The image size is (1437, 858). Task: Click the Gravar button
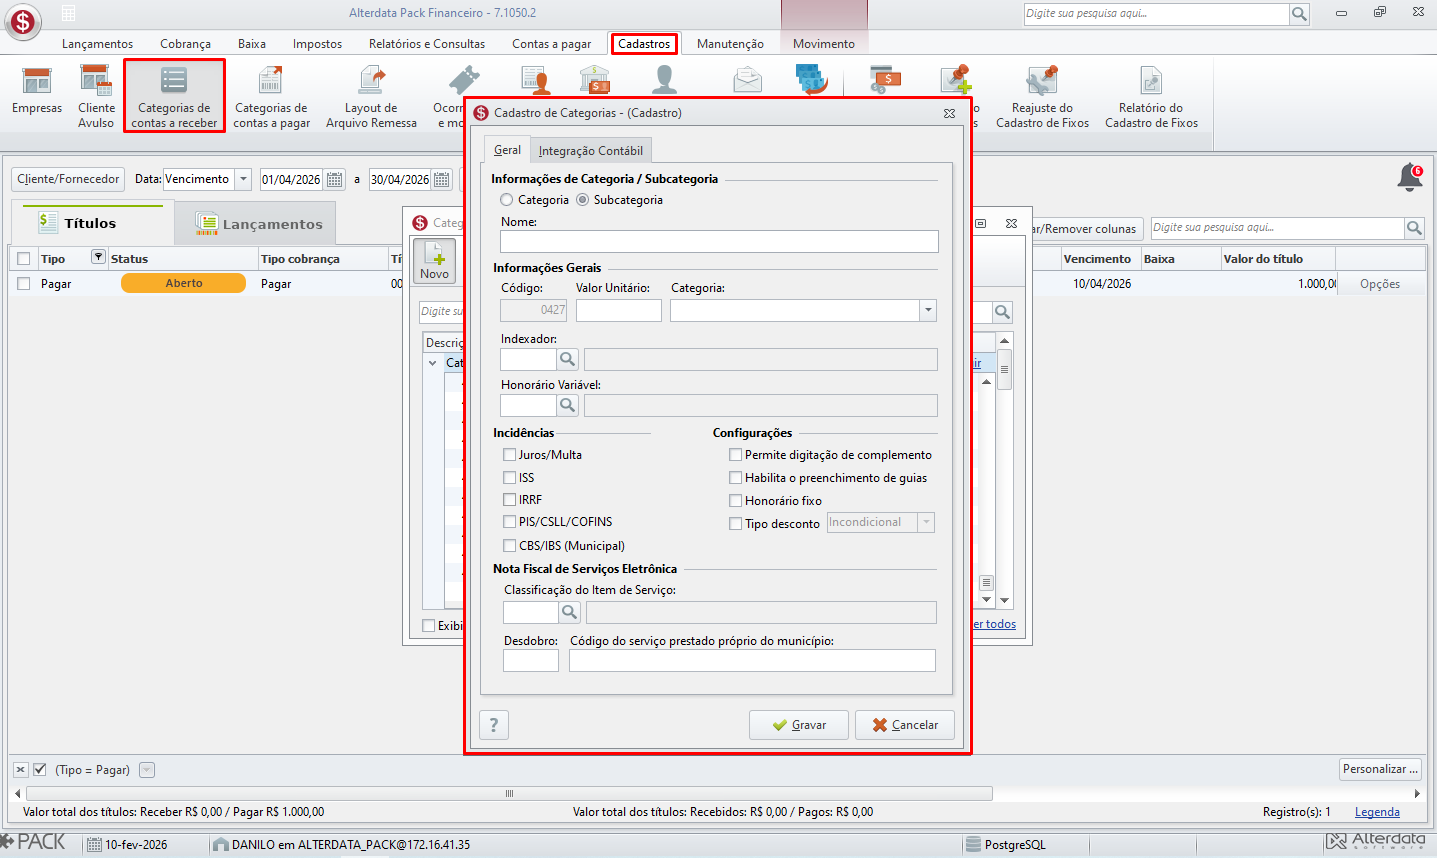coord(799,725)
